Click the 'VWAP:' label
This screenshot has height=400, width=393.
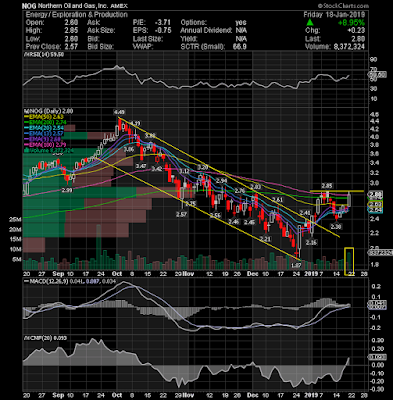(144, 47)
